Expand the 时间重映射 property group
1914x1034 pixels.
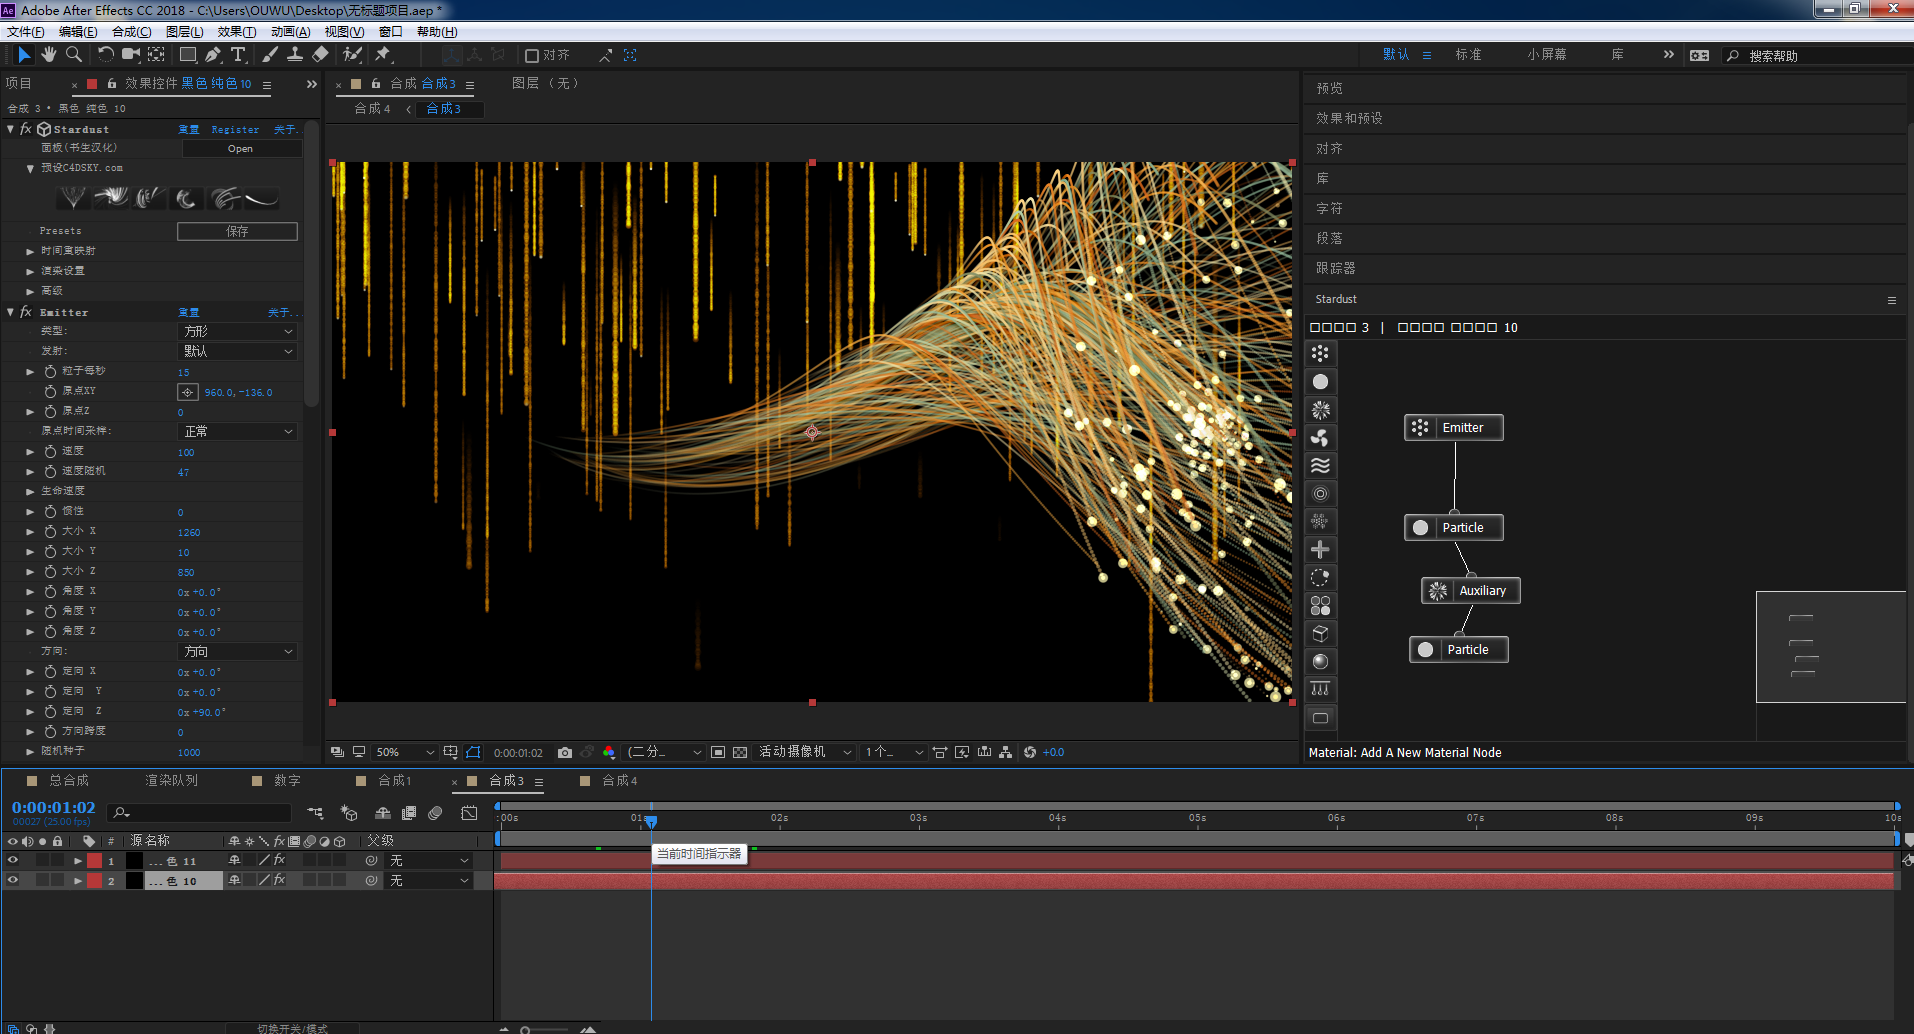coord(30,251)
